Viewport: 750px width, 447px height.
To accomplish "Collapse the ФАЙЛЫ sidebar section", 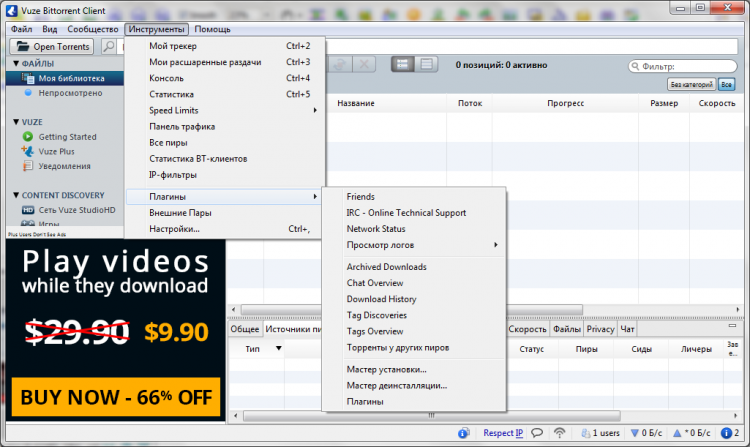I will click(x=16, y=64).
